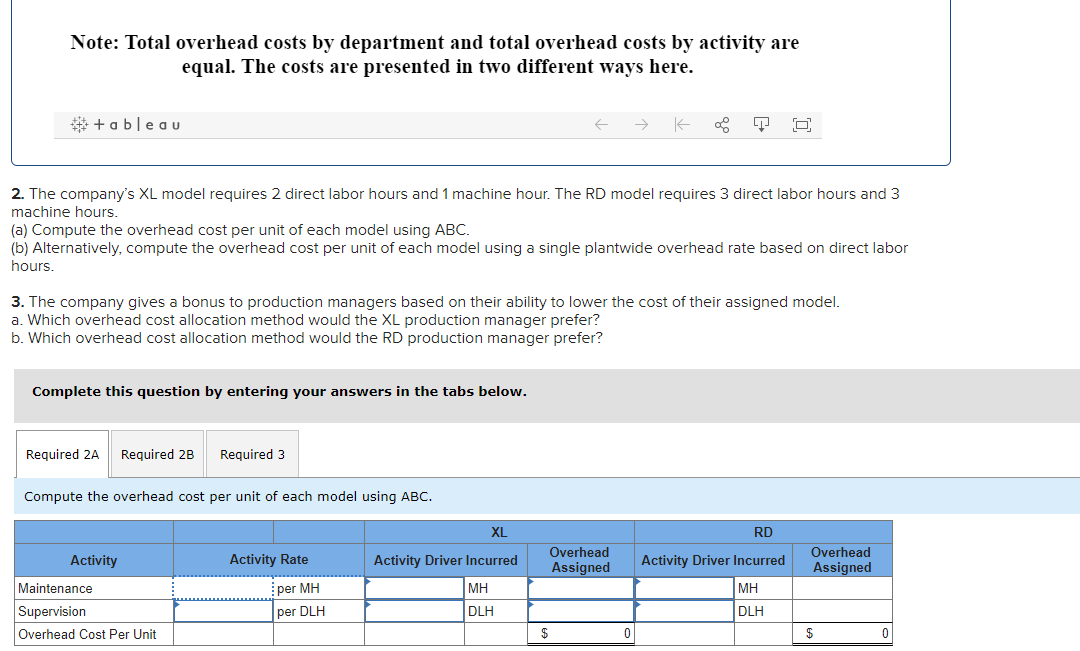Click the RD Supervision DLH unit label
The height and width of the screenshot is (651, 1080).
pyautogui.click(x=751, y=611)
